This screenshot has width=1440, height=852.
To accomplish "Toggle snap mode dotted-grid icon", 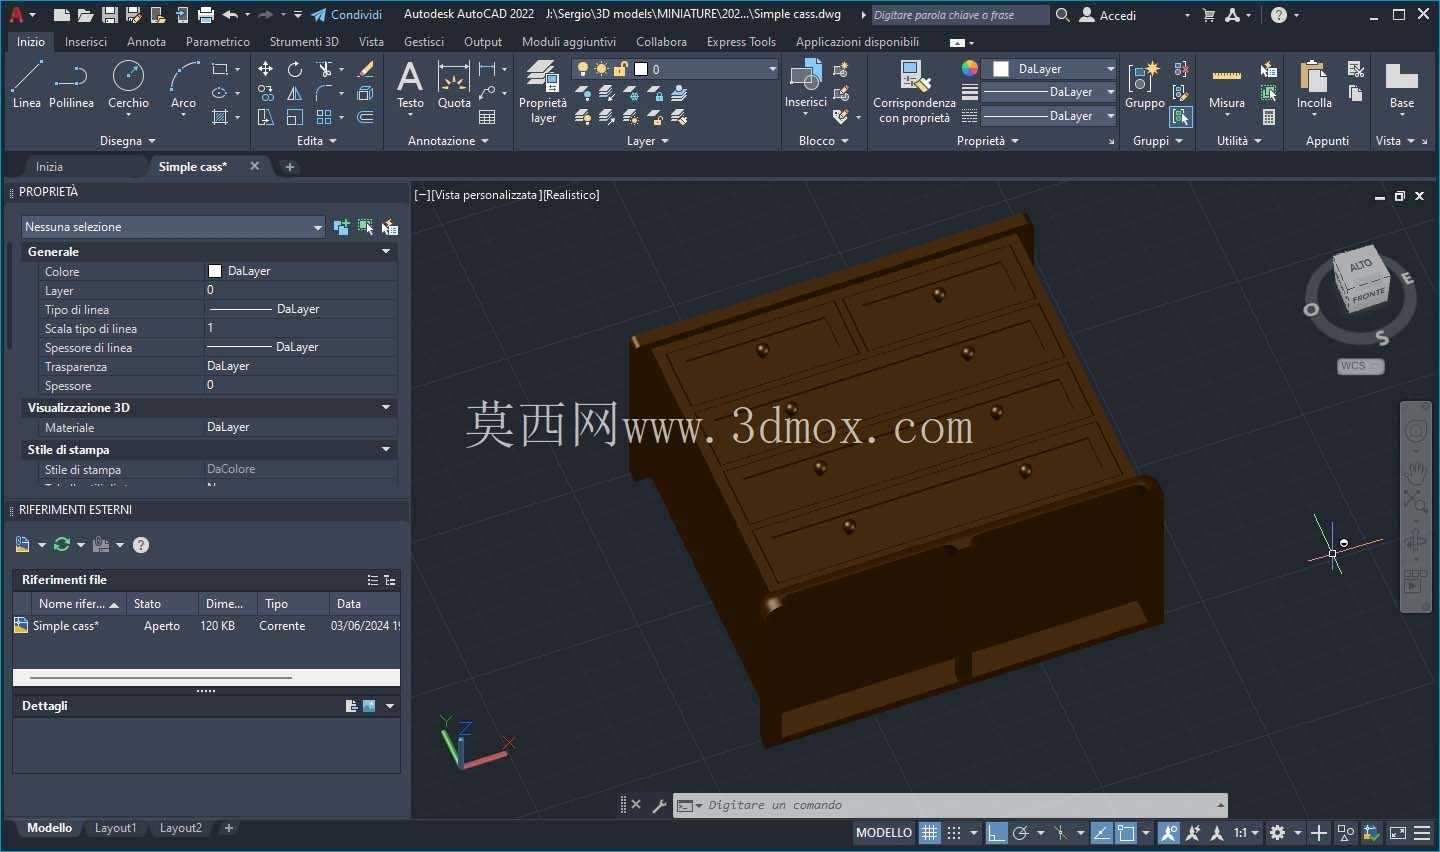I will 954,833.
